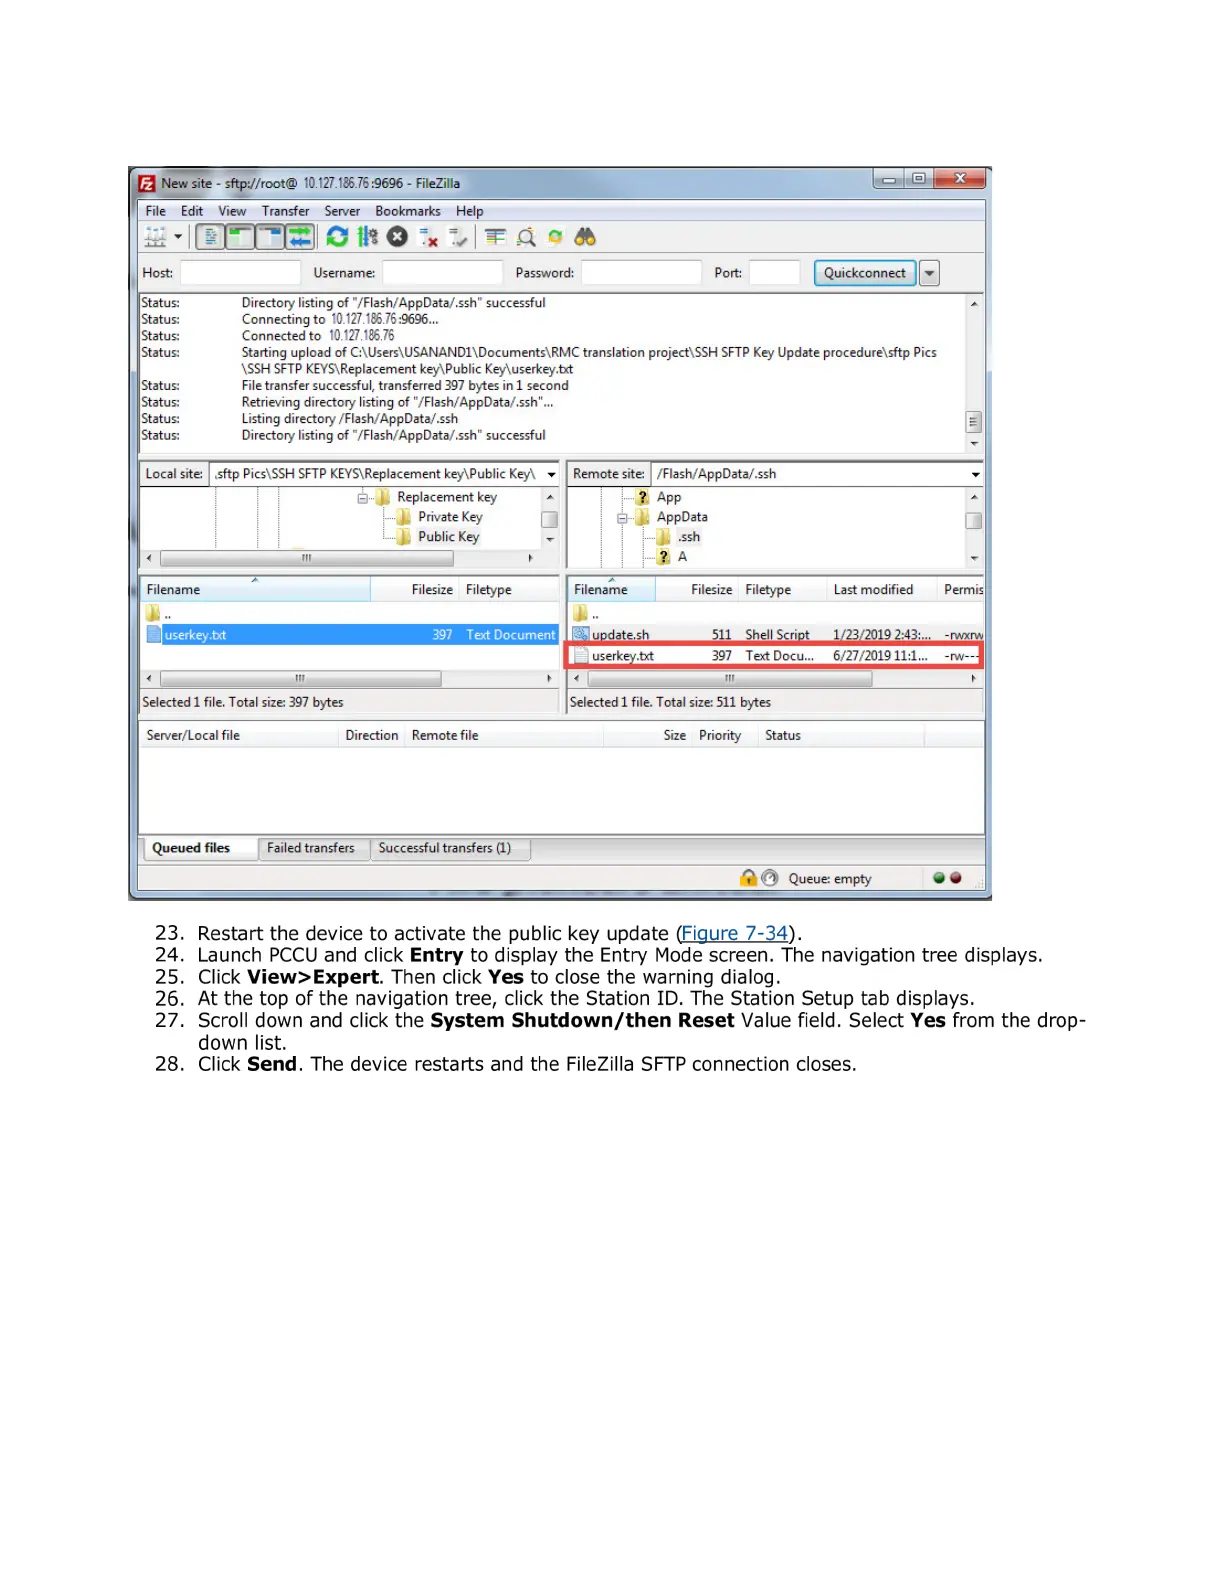Click the encryption lock icon in status bar
The width and height of the screenshot is (1224, 1584).
tap(748, 878)
